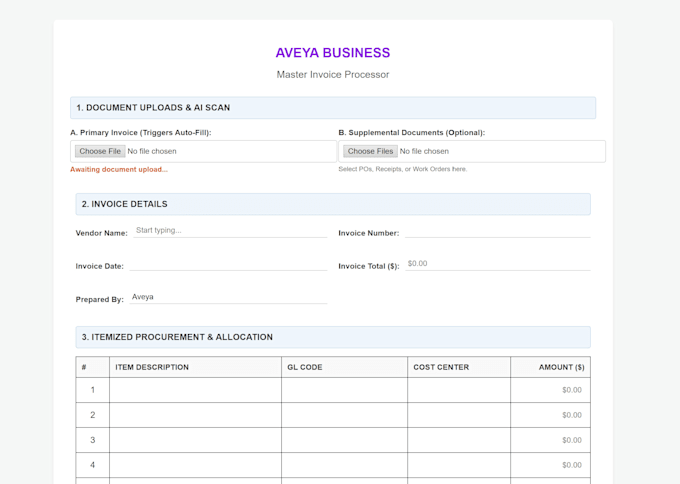
Task: Click the Master Invoice Processor subtitle
Action: coord(333,75)
